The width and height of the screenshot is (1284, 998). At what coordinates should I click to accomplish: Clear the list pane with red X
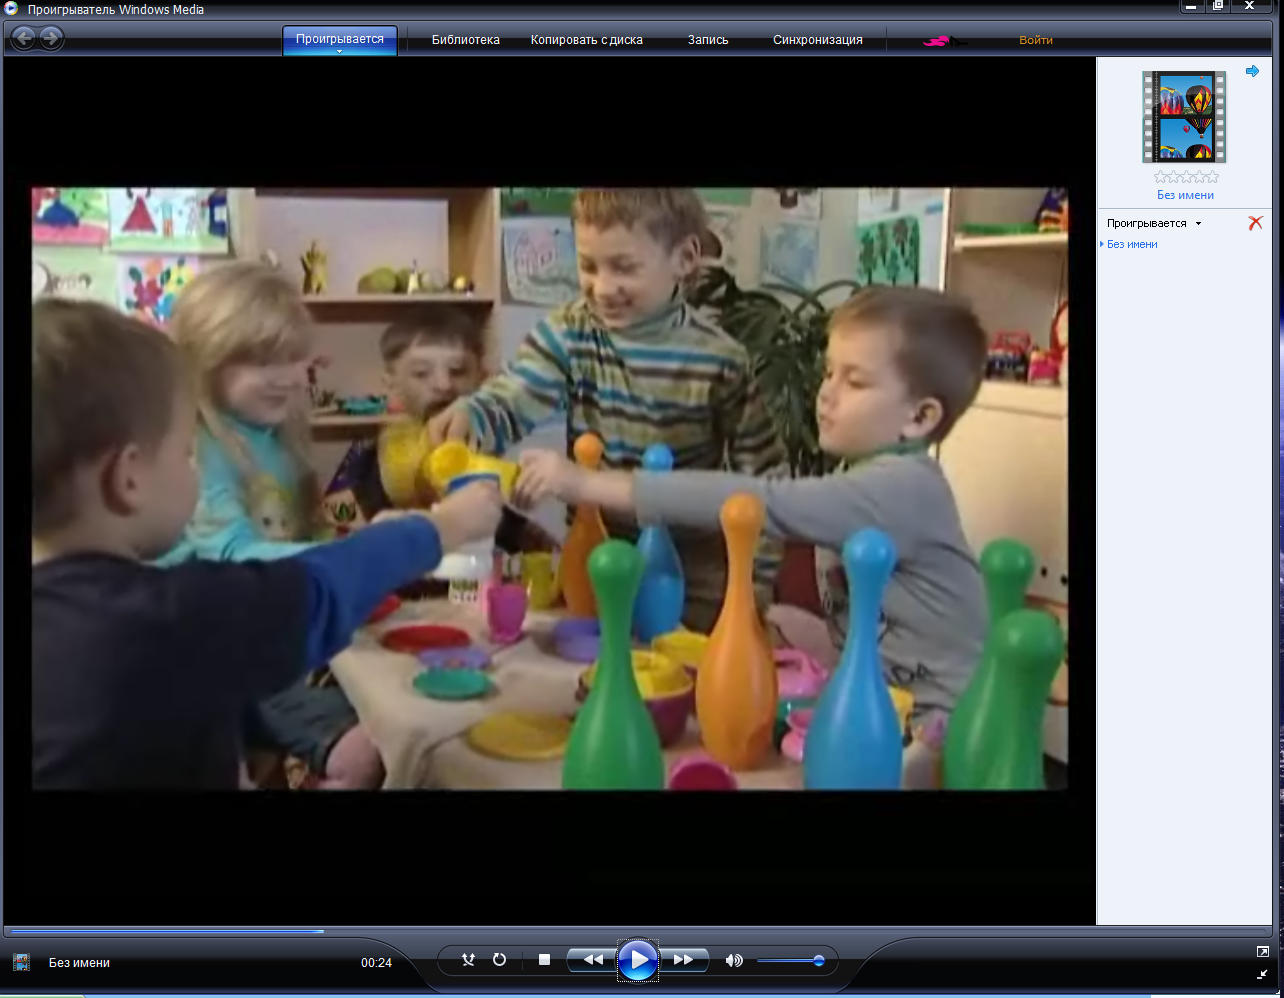(x=1255, y=223)
